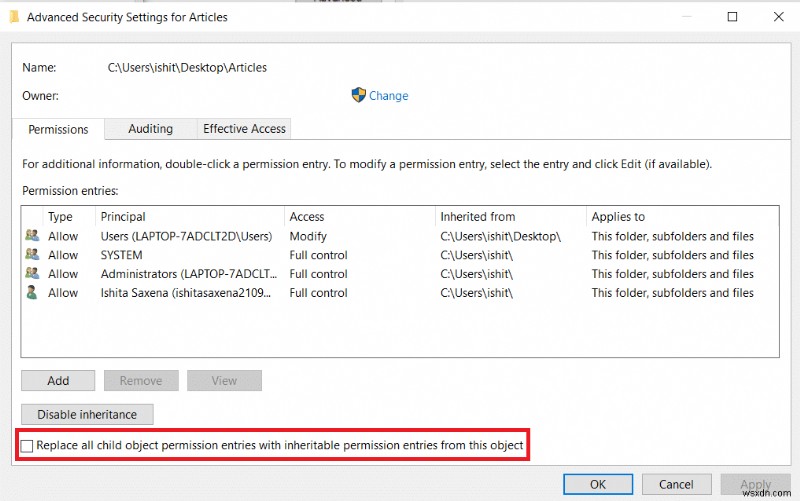This screenshot has height=501, width=800.
Task: Click the Cancel button
Action: point(675,485)
